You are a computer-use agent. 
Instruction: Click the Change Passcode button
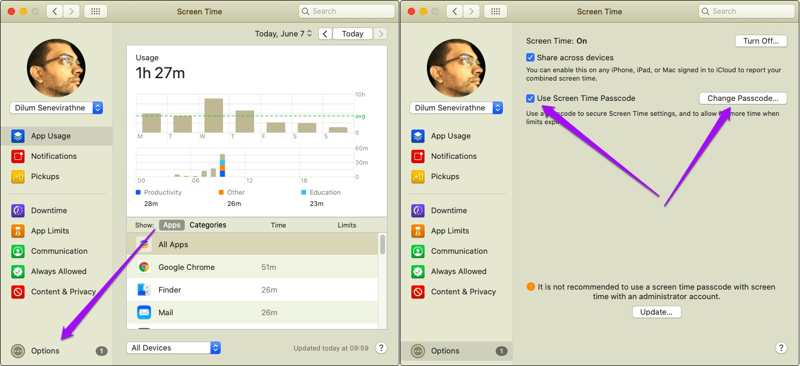pyautogui.click(x=743, y=98)
